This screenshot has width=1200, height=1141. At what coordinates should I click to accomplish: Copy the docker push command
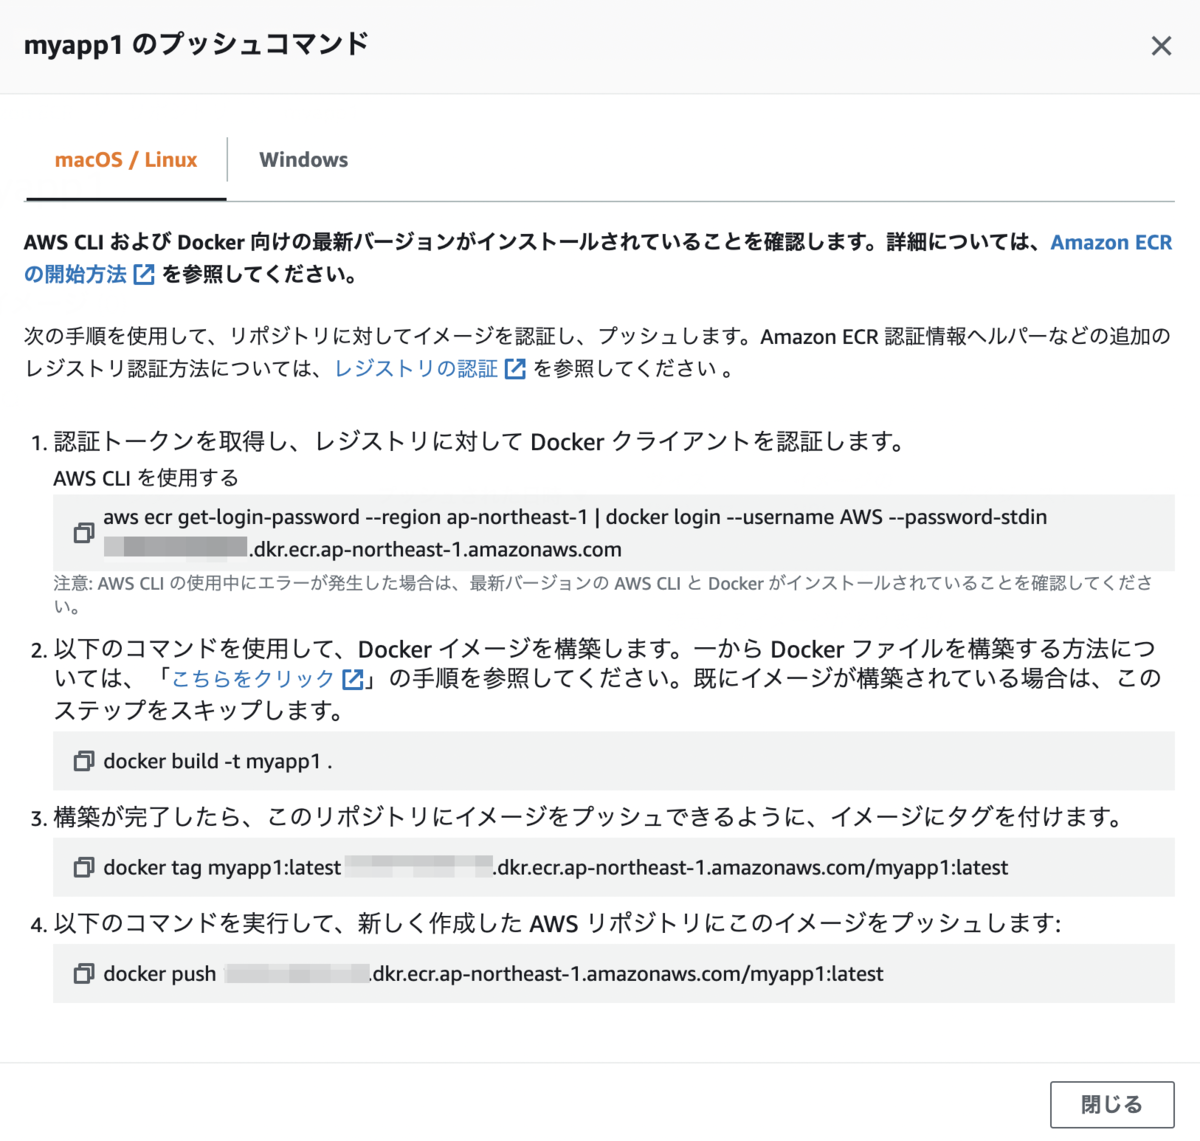pos(84,974)
